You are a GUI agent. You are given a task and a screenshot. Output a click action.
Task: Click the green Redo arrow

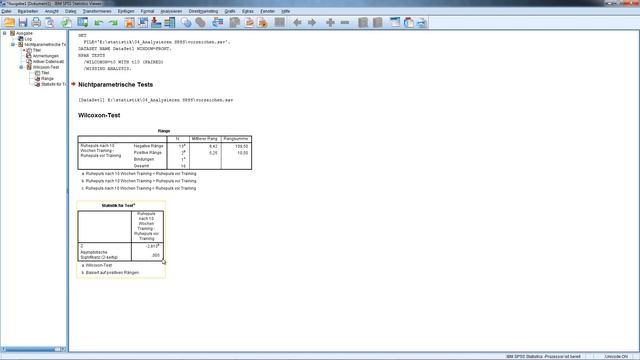pyautogui.click(x=113, y=22)
